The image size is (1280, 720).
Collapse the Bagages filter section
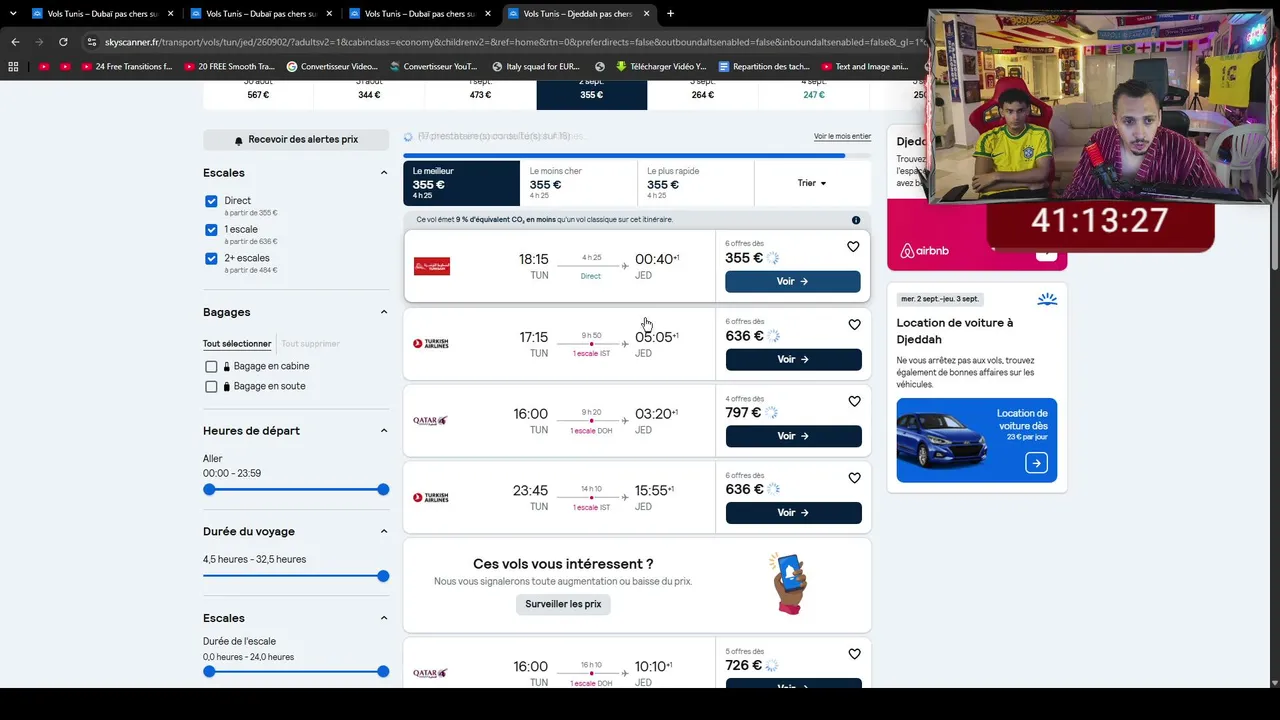click(x=383, y=312)
